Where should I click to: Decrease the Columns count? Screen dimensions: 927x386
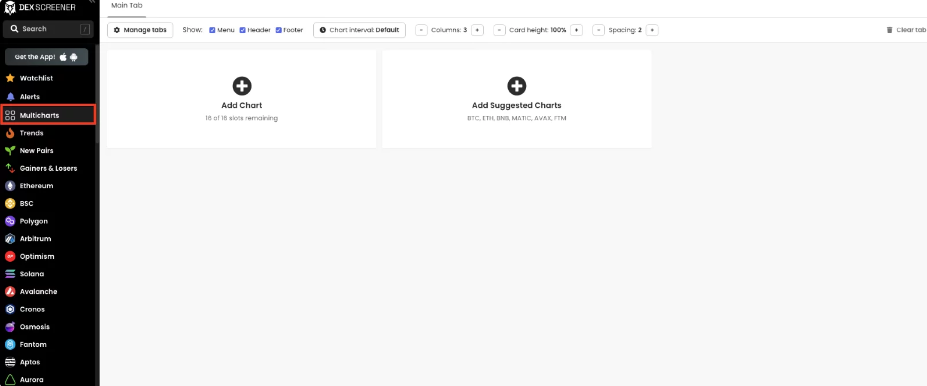[422, 30]
